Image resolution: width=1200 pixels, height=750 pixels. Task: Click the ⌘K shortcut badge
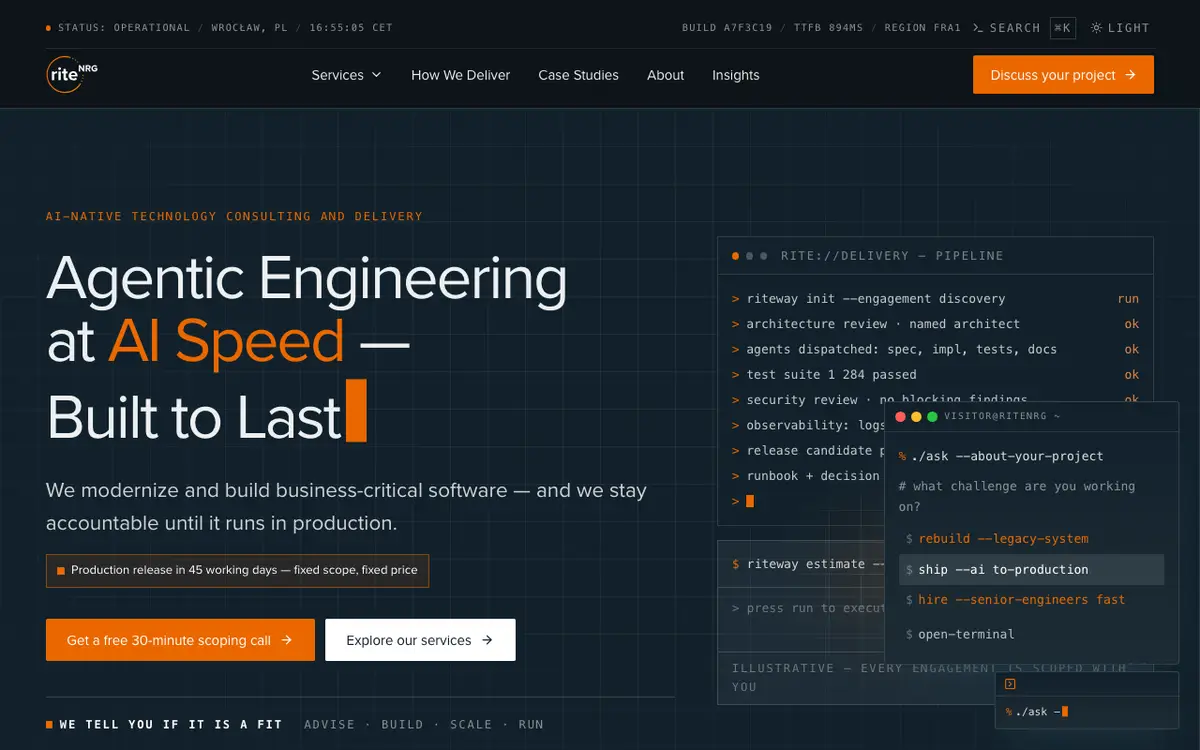click(x=1063, y=28)
